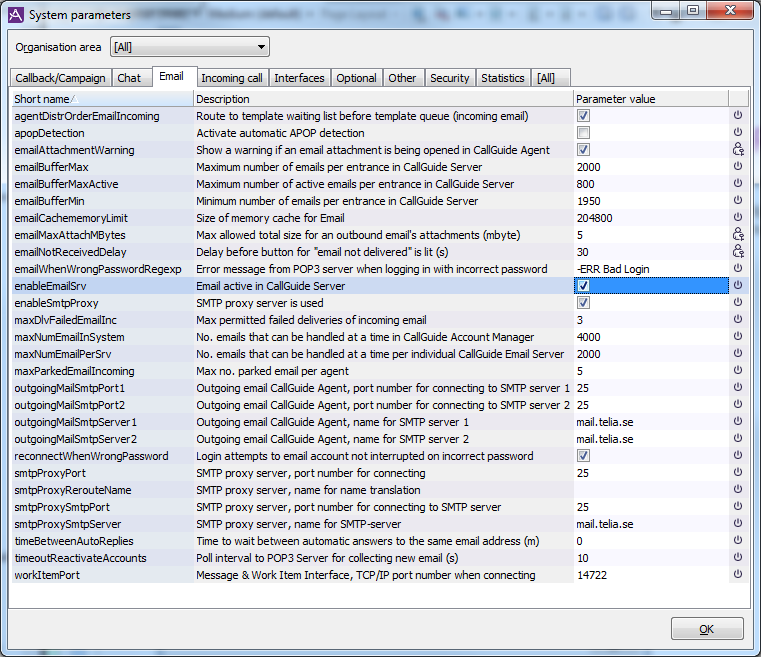Click the power icon in the agentDistrOrderEmailIncoming row
Image resolution: width=761 pixels, height=657 pixels.
(738, 116)
